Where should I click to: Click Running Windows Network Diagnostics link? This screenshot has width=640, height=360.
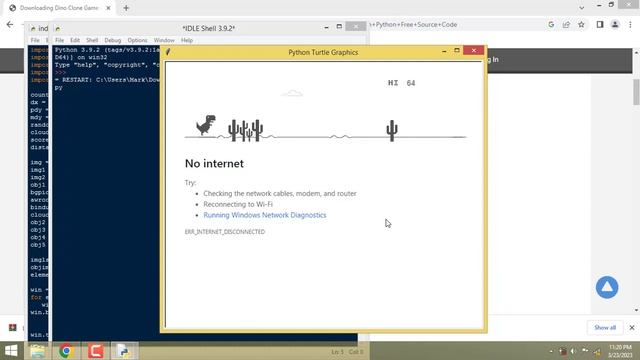pos(265,215)
